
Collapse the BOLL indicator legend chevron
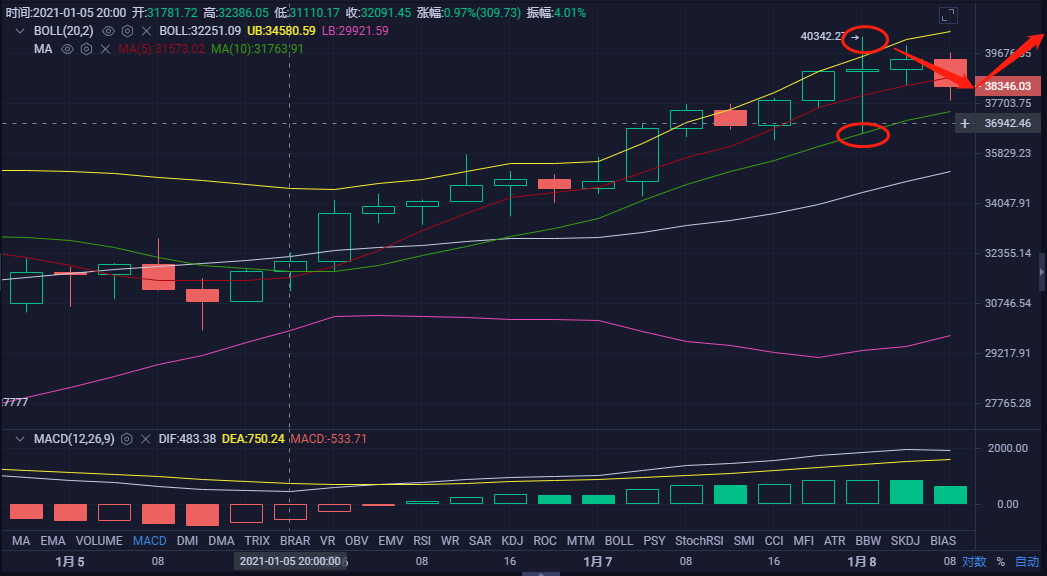[x=20, y=31]
